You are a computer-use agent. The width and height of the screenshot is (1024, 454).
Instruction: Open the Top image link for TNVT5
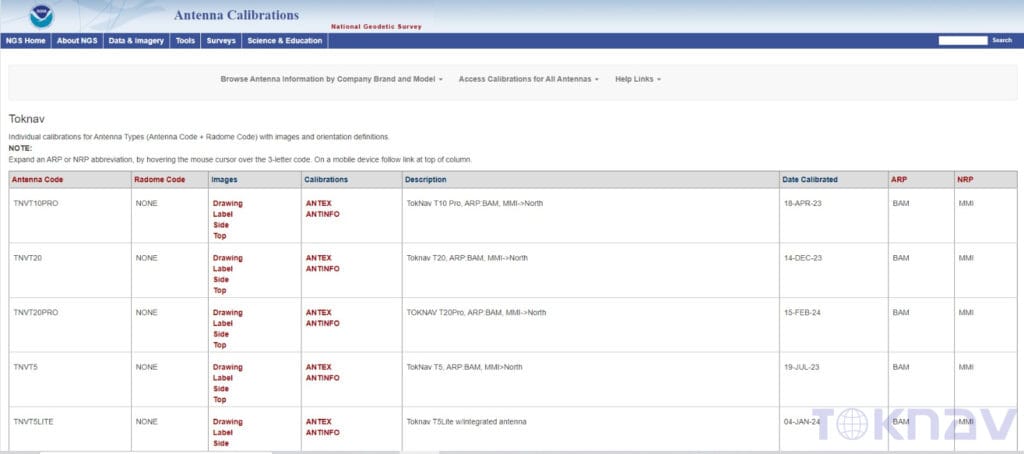coord(219,400)
